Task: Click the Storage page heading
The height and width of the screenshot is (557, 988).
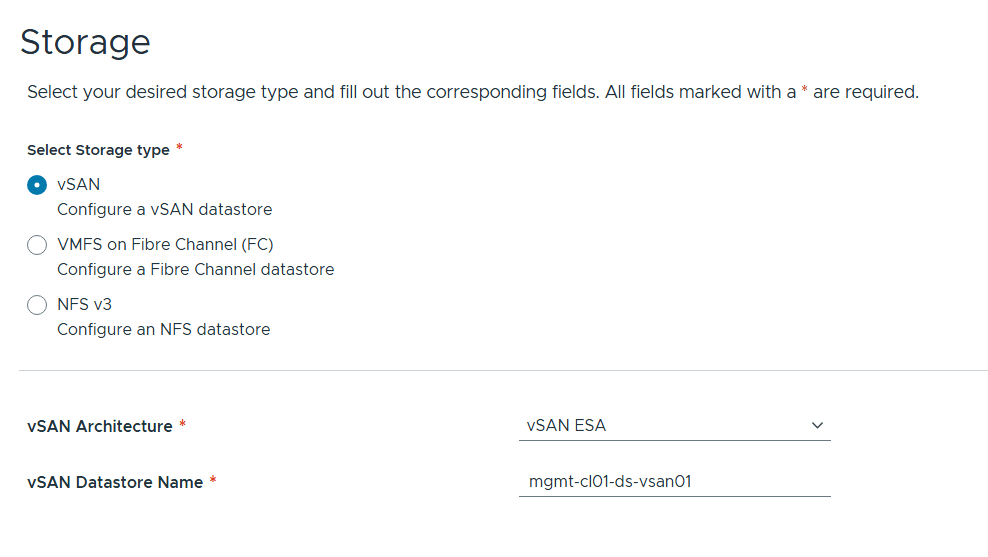Action: pos(85,42)
